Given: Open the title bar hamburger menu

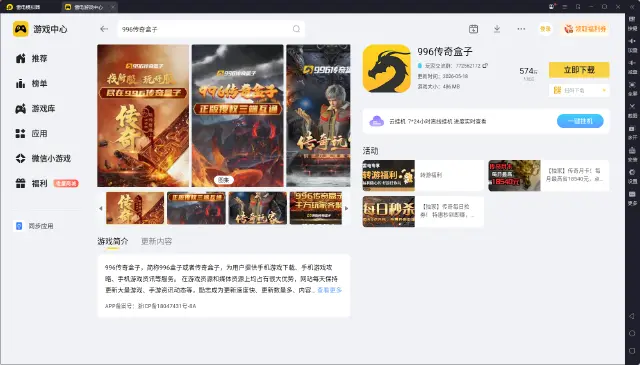Looking at the screenshot, I should pos(565,7).
